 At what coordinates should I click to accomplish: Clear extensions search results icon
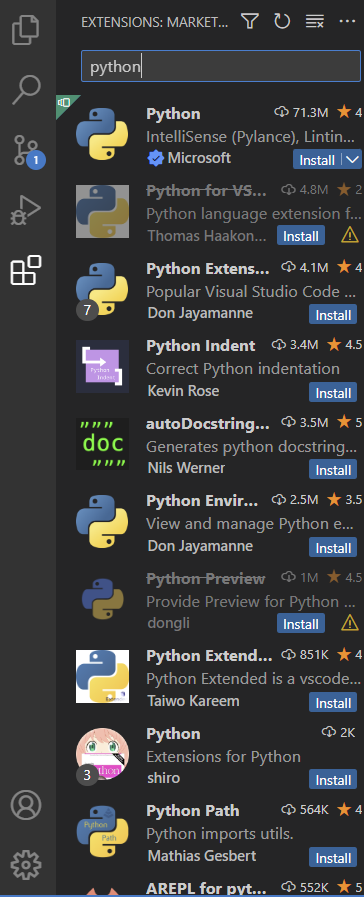[x=315, y=22]
